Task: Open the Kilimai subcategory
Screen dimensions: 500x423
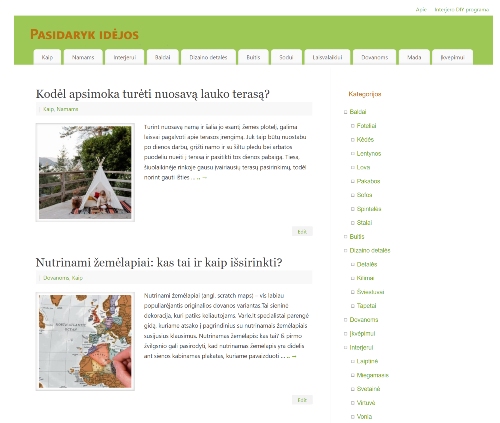Action: click(365, 278)
